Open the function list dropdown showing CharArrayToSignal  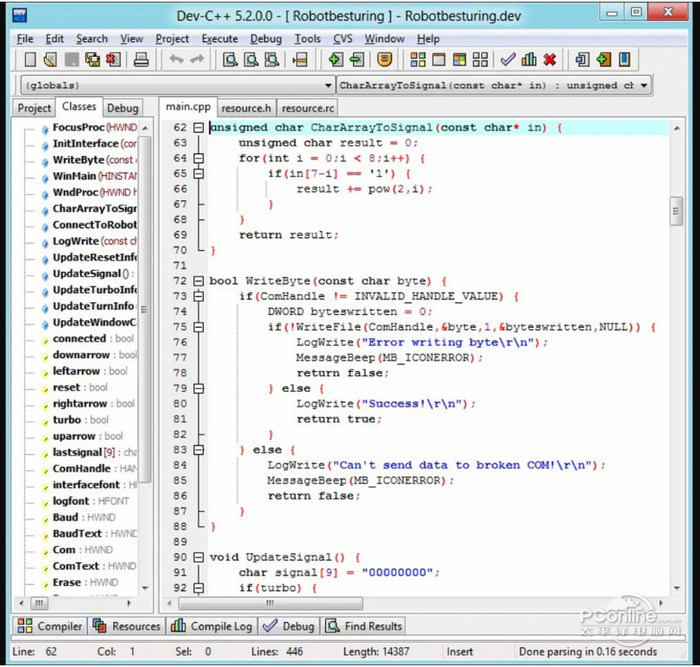(x=644, y=86)
